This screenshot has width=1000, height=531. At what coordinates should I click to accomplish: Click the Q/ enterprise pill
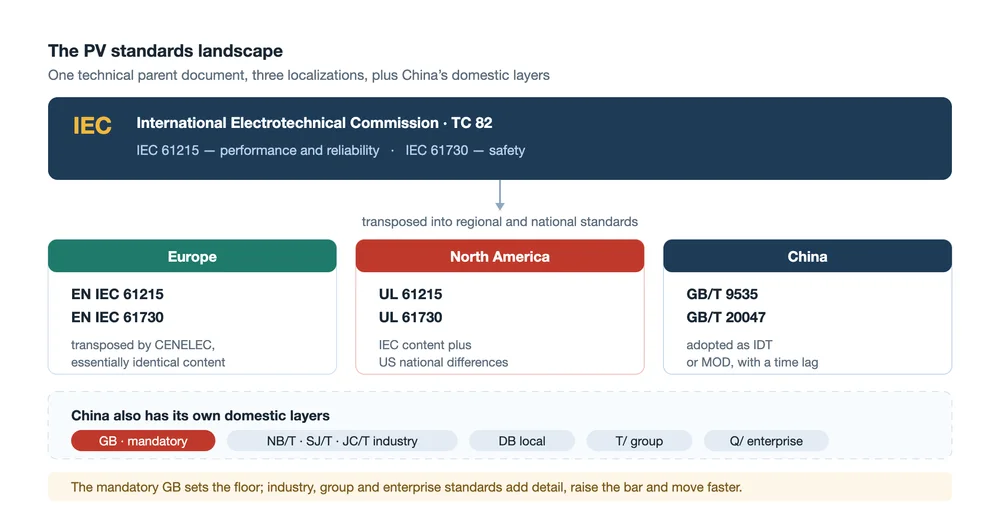point(766,440)
